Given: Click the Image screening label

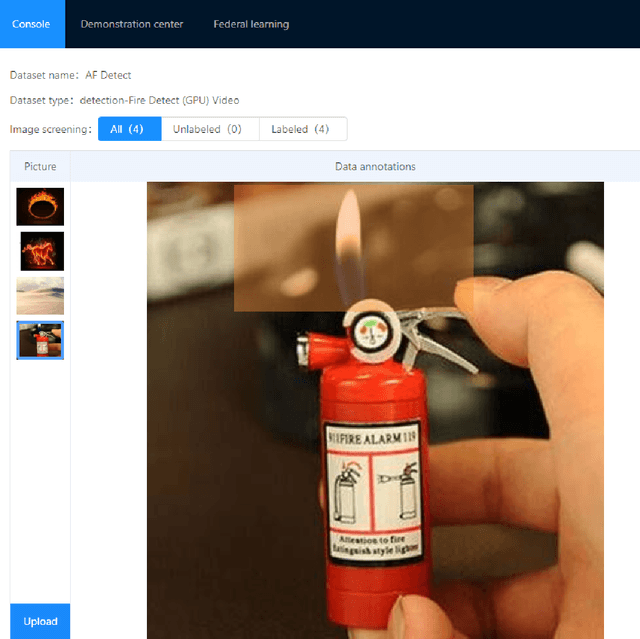Looking at the screenshot, I should pos(51,129).
